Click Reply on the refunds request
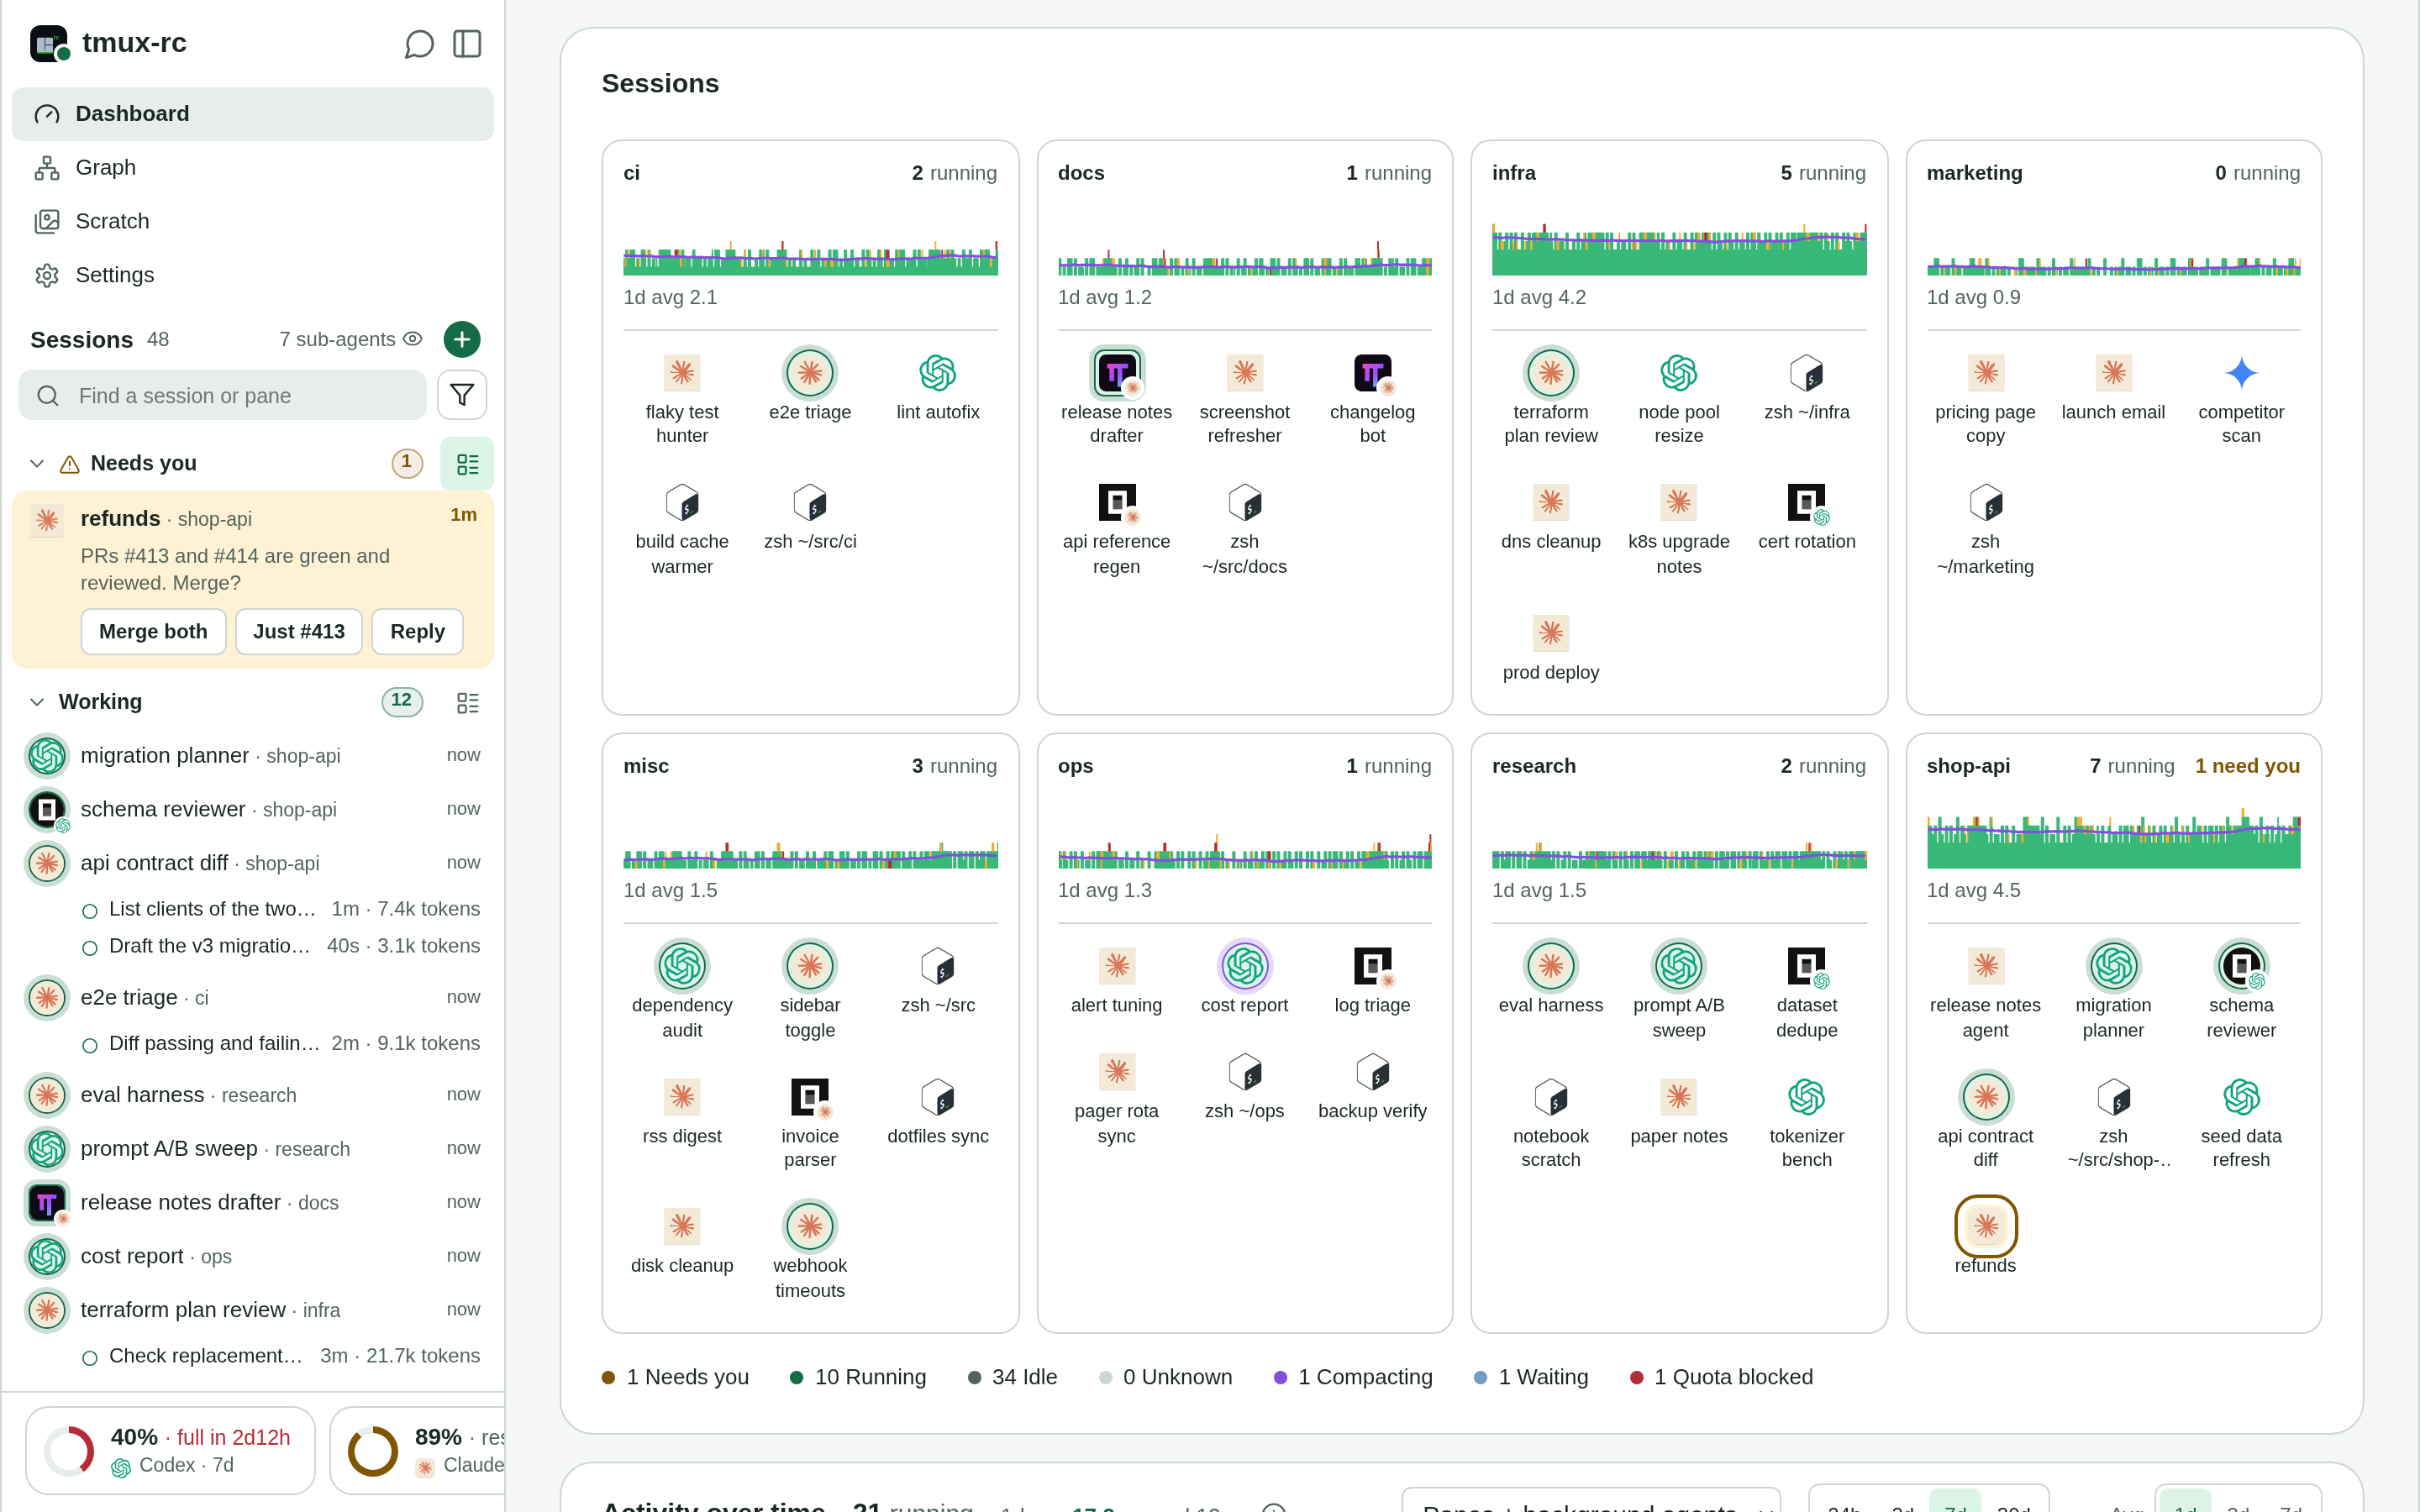This screenshot has height=1512, width=2420. (417, 631)
